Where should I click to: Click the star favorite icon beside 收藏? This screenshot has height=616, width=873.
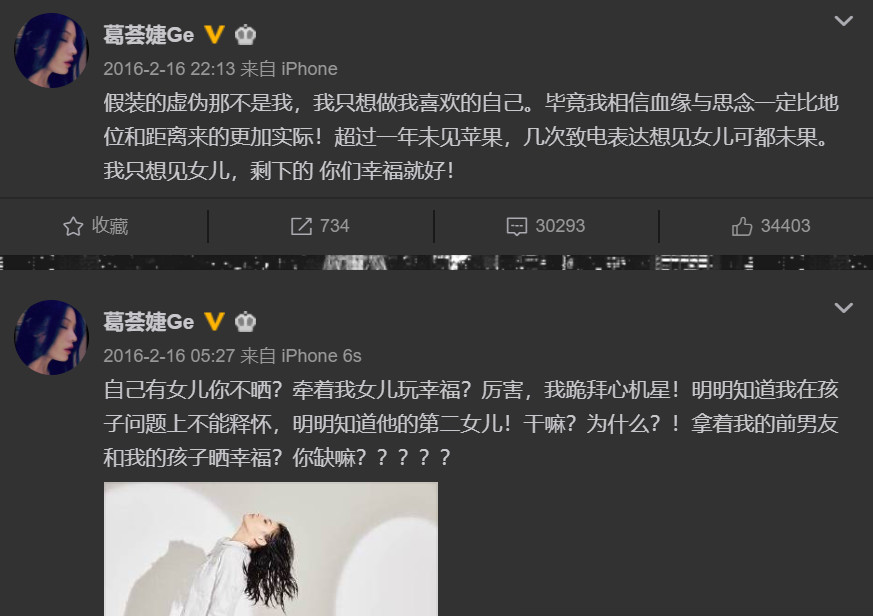73,227
